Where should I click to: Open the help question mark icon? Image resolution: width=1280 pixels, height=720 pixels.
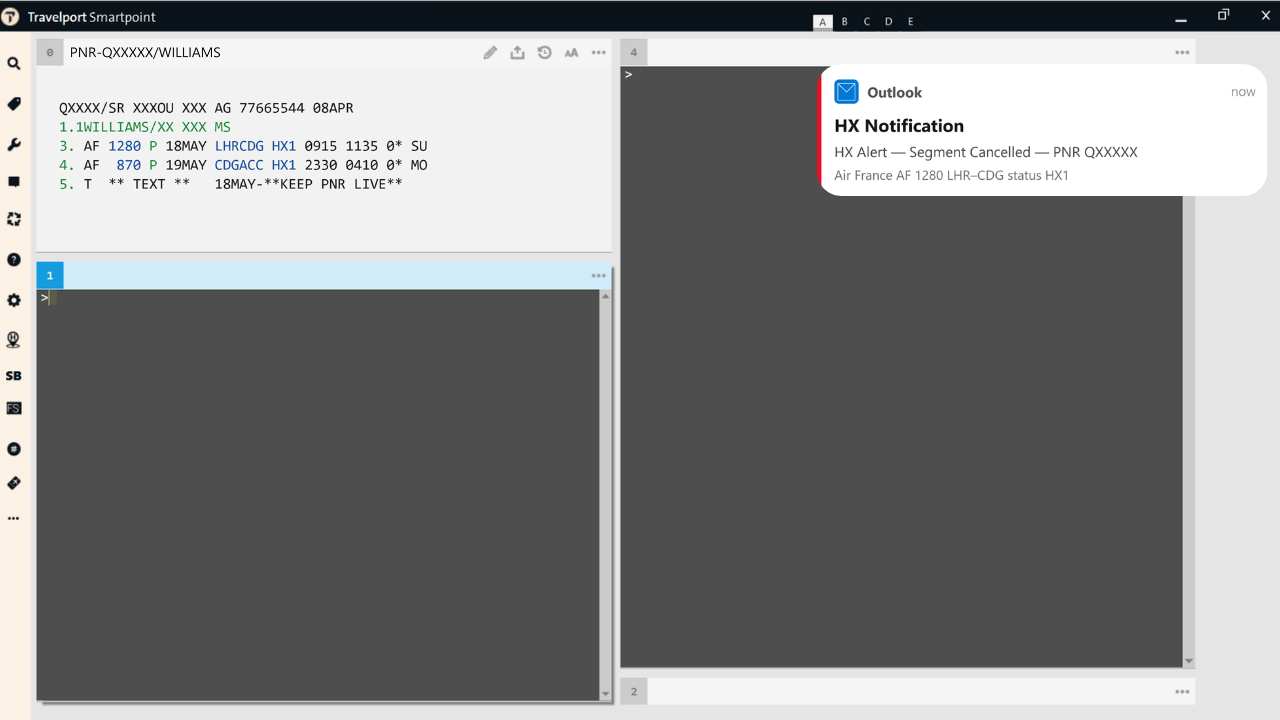14,260
